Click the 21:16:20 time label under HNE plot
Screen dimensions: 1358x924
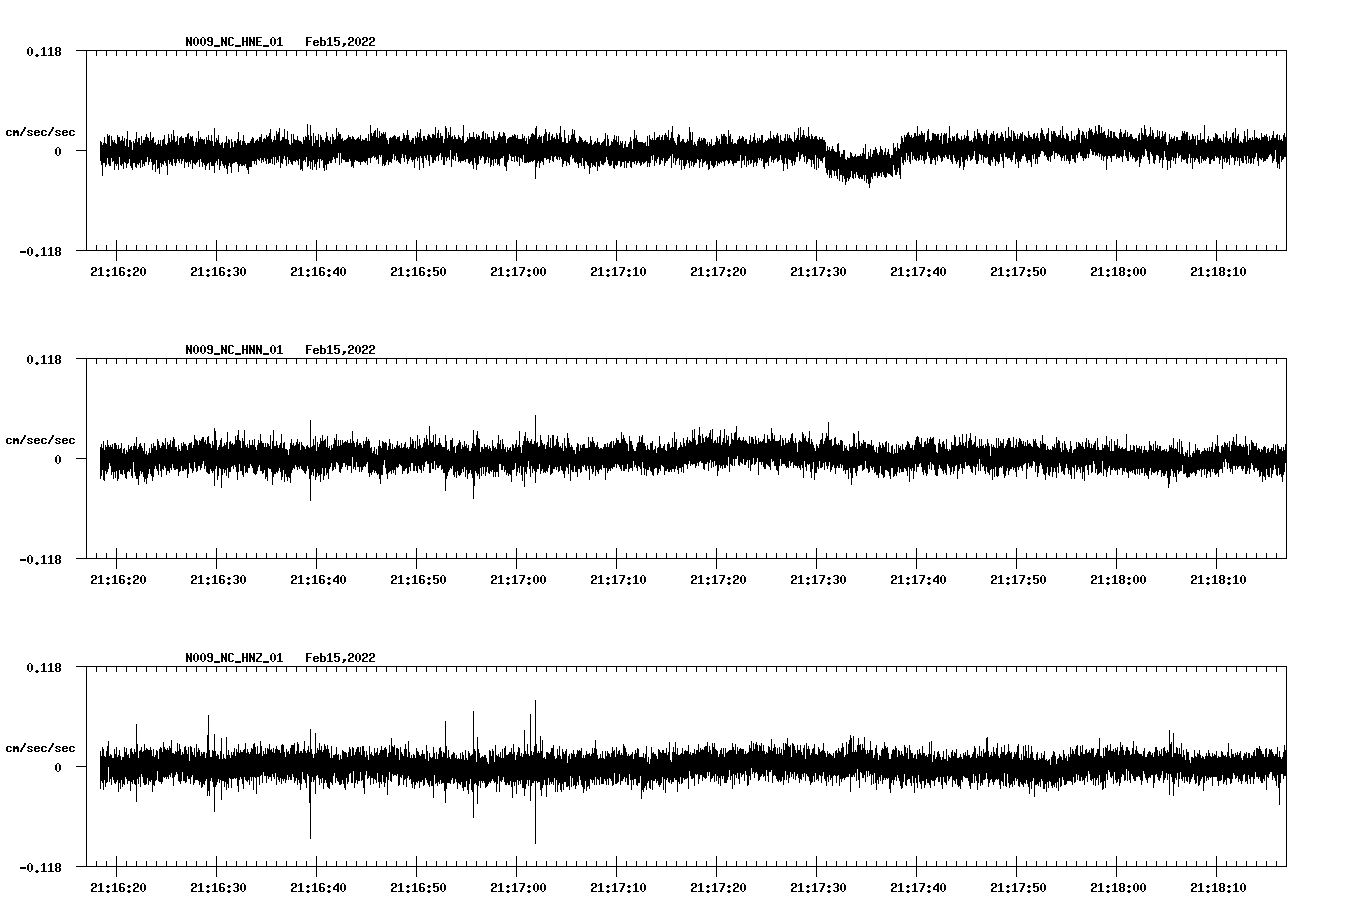pos(118,272)
